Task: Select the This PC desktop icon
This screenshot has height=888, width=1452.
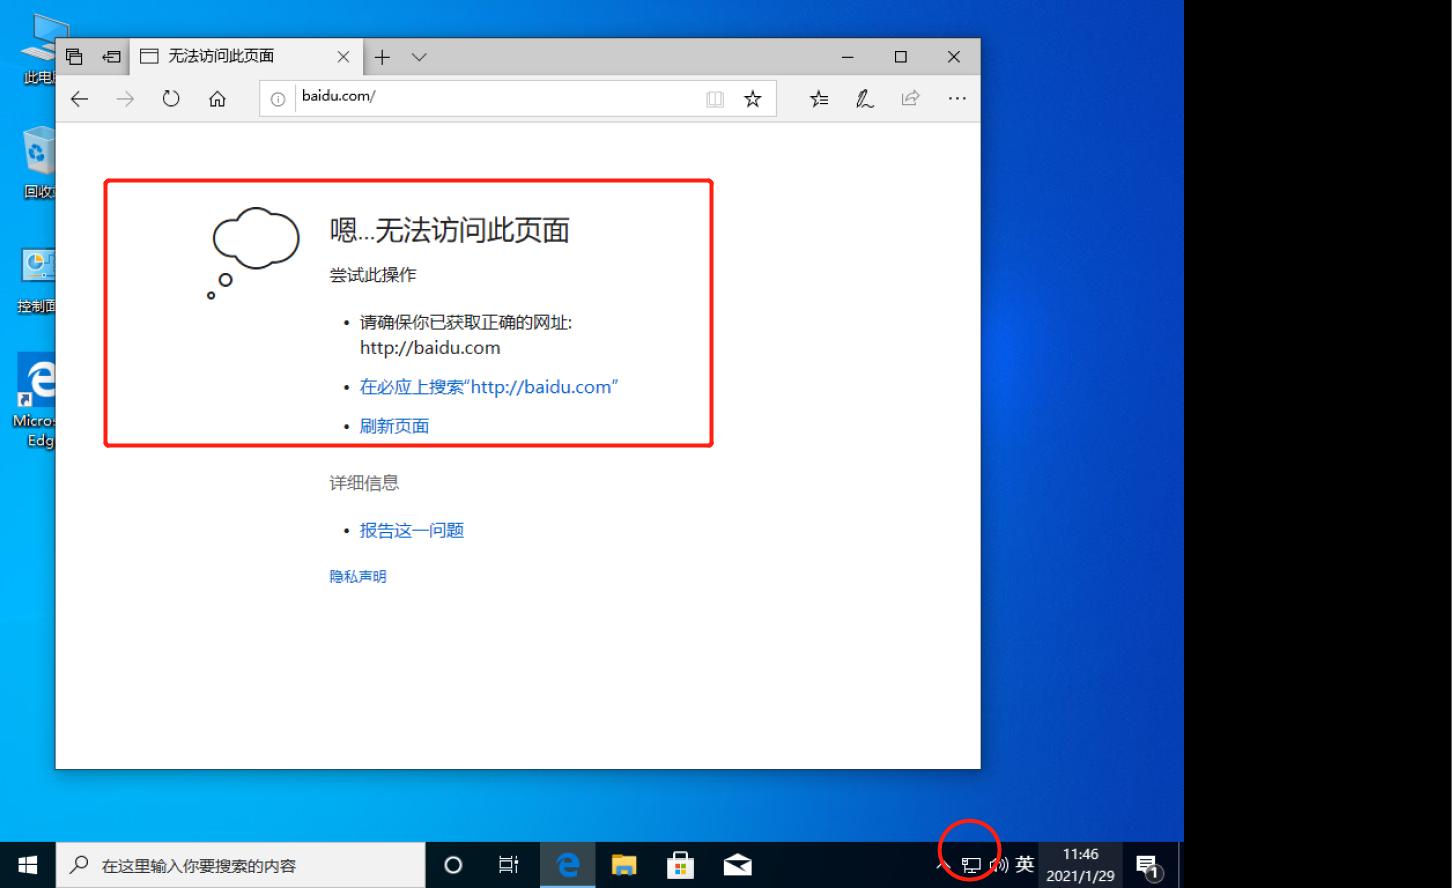Action: (40, 50)
